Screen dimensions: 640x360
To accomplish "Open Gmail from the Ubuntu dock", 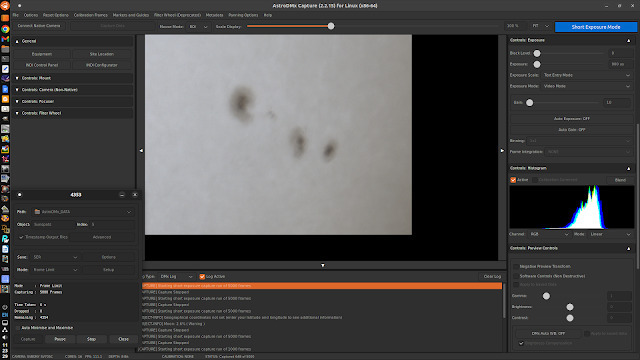I will [x=5, y=39].
